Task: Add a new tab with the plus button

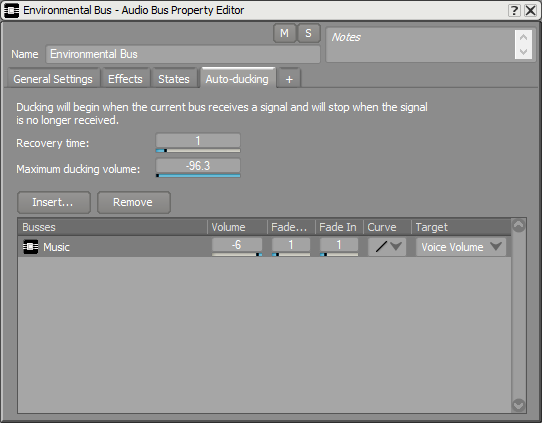Action: 289,79
